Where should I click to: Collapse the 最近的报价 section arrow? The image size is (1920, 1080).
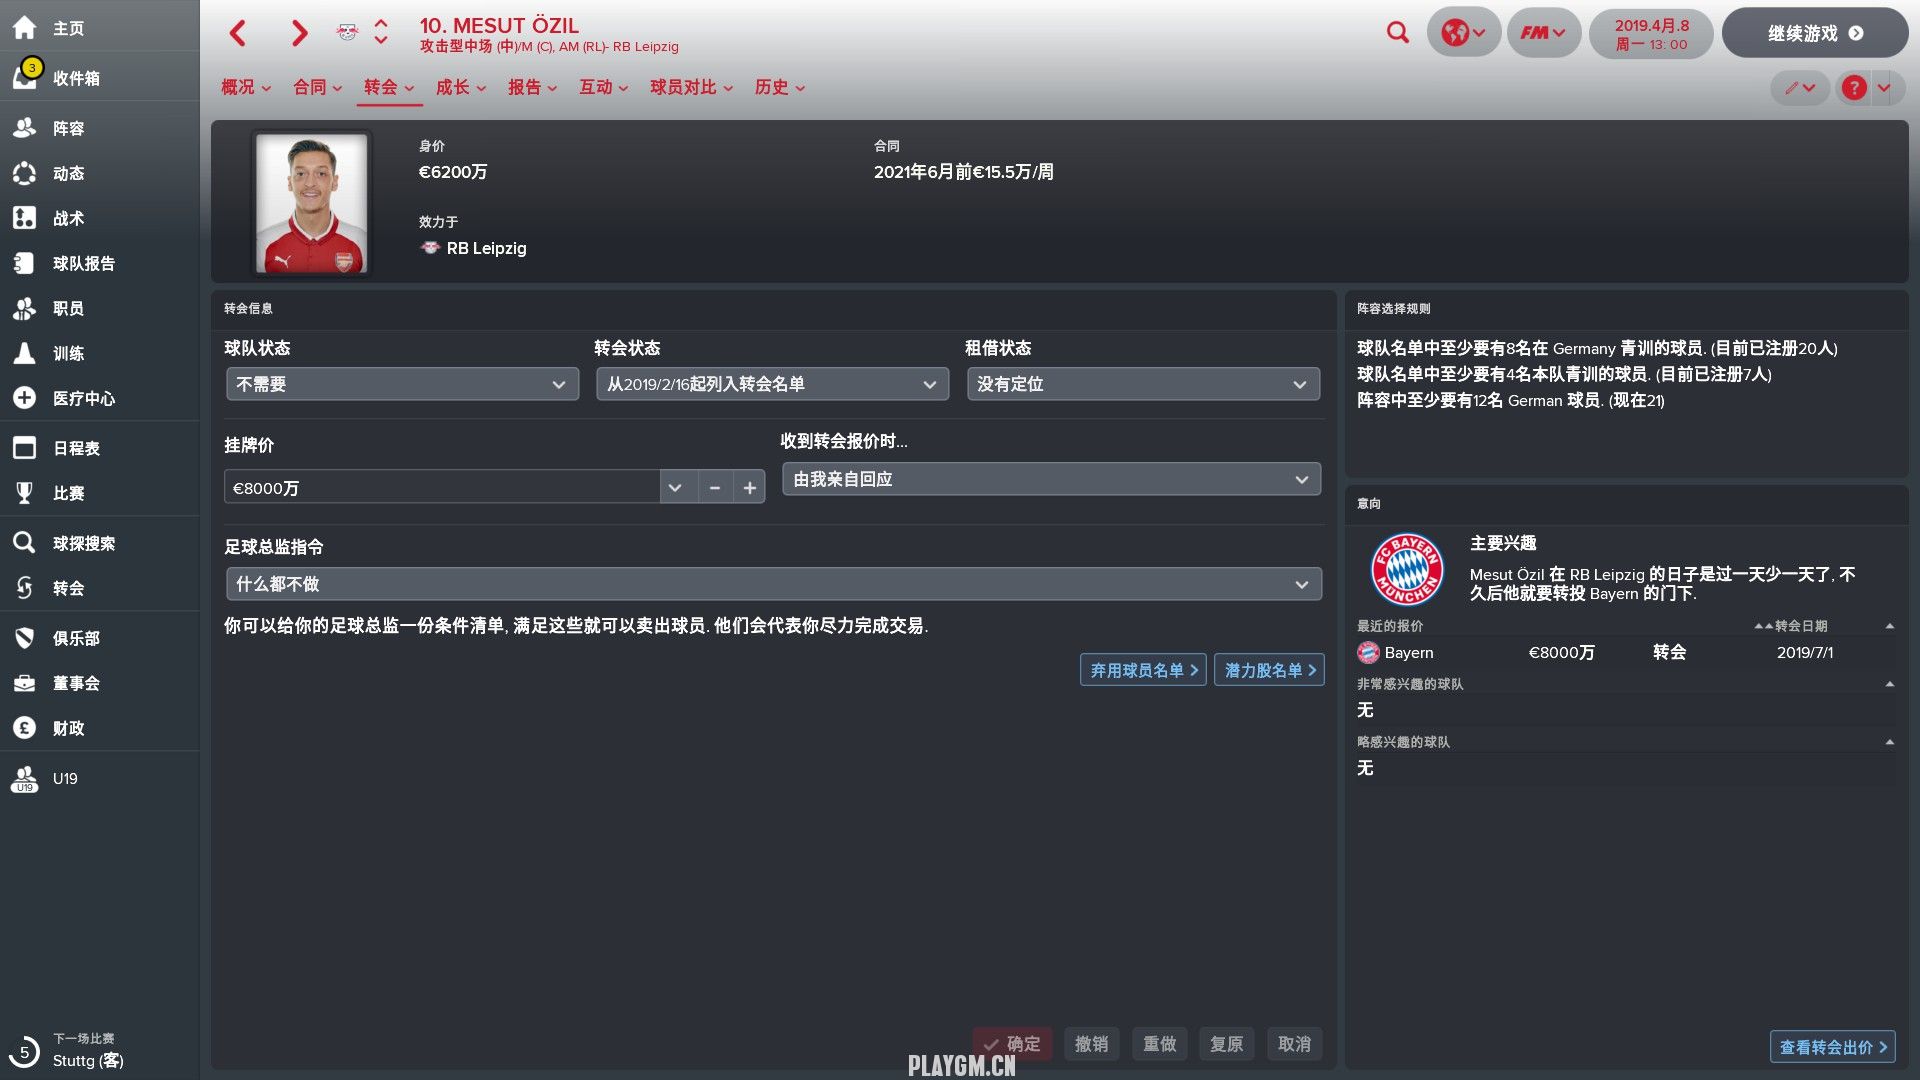tap(1889, 626)
